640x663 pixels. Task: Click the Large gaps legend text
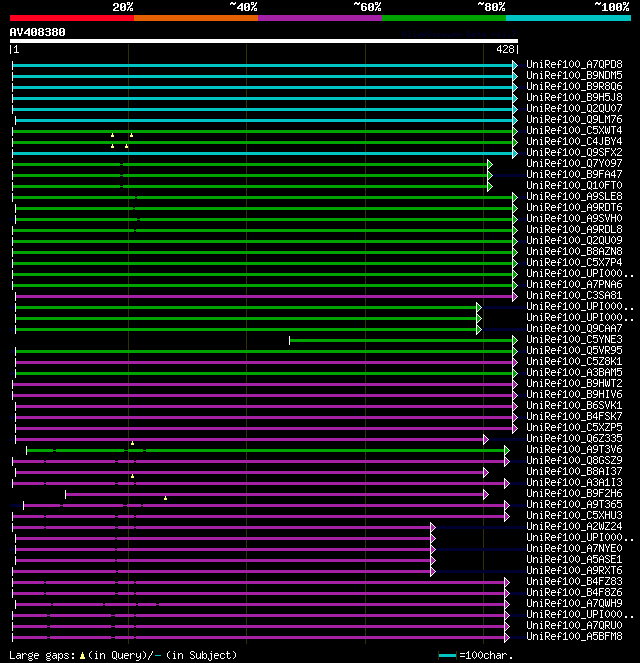[x=123, y=655]
